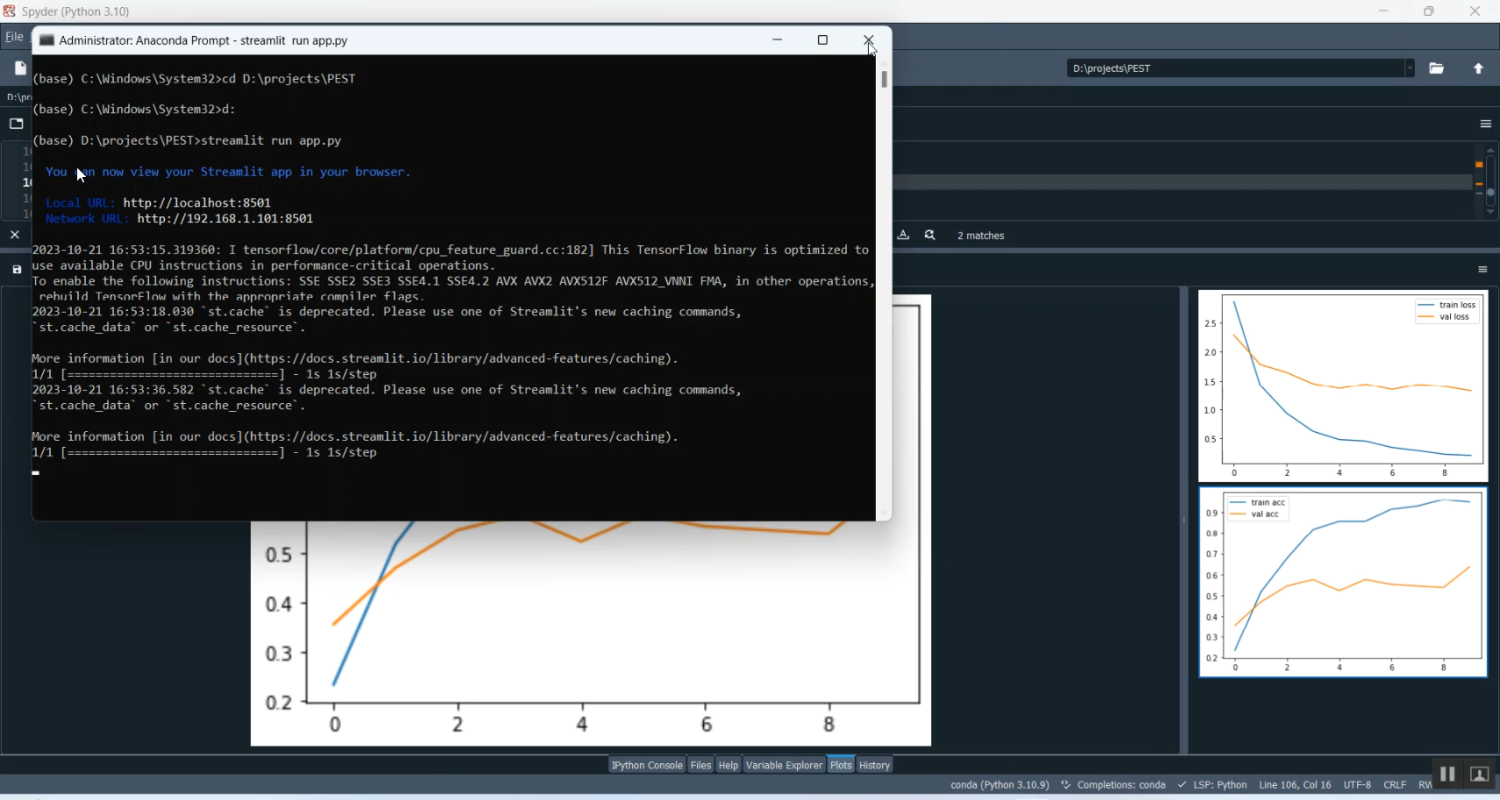Click the CRLF line endings indicator

[x=1394, y=785]
